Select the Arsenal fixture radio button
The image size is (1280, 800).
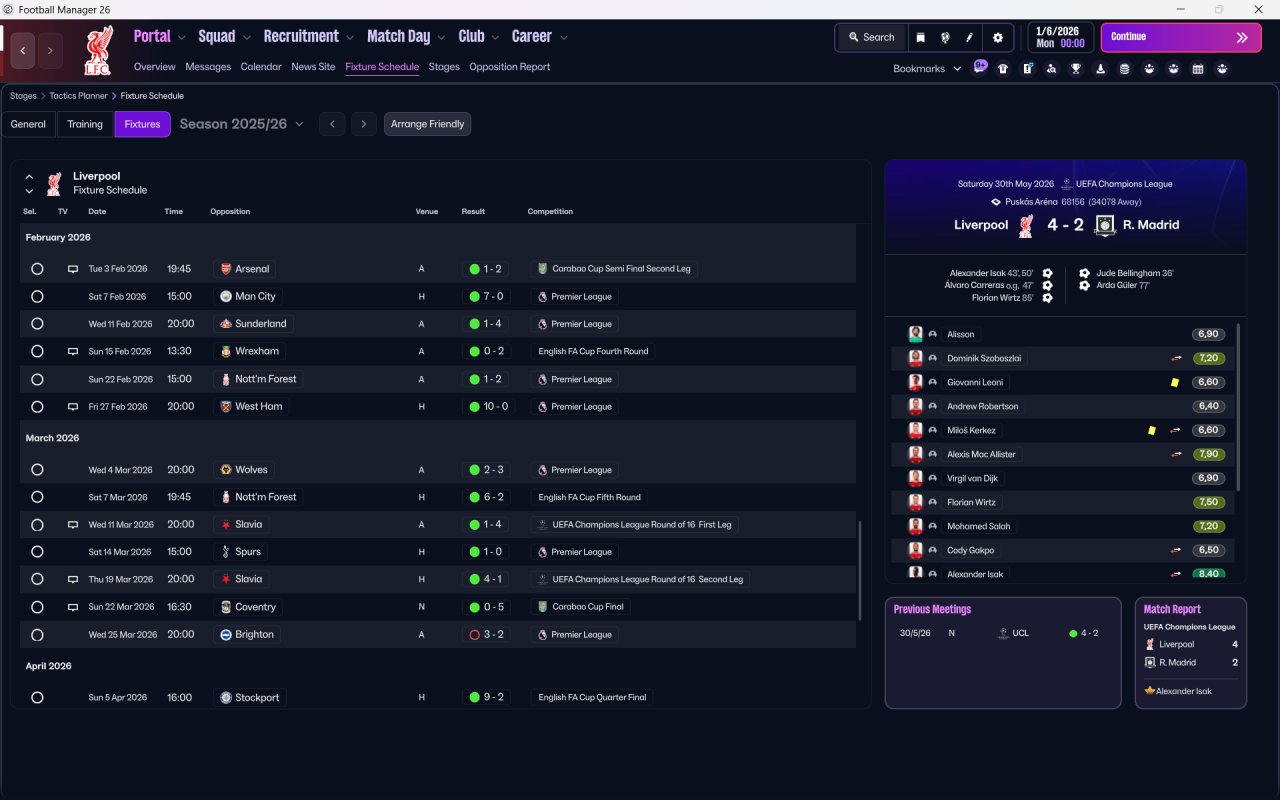(37, 269)
